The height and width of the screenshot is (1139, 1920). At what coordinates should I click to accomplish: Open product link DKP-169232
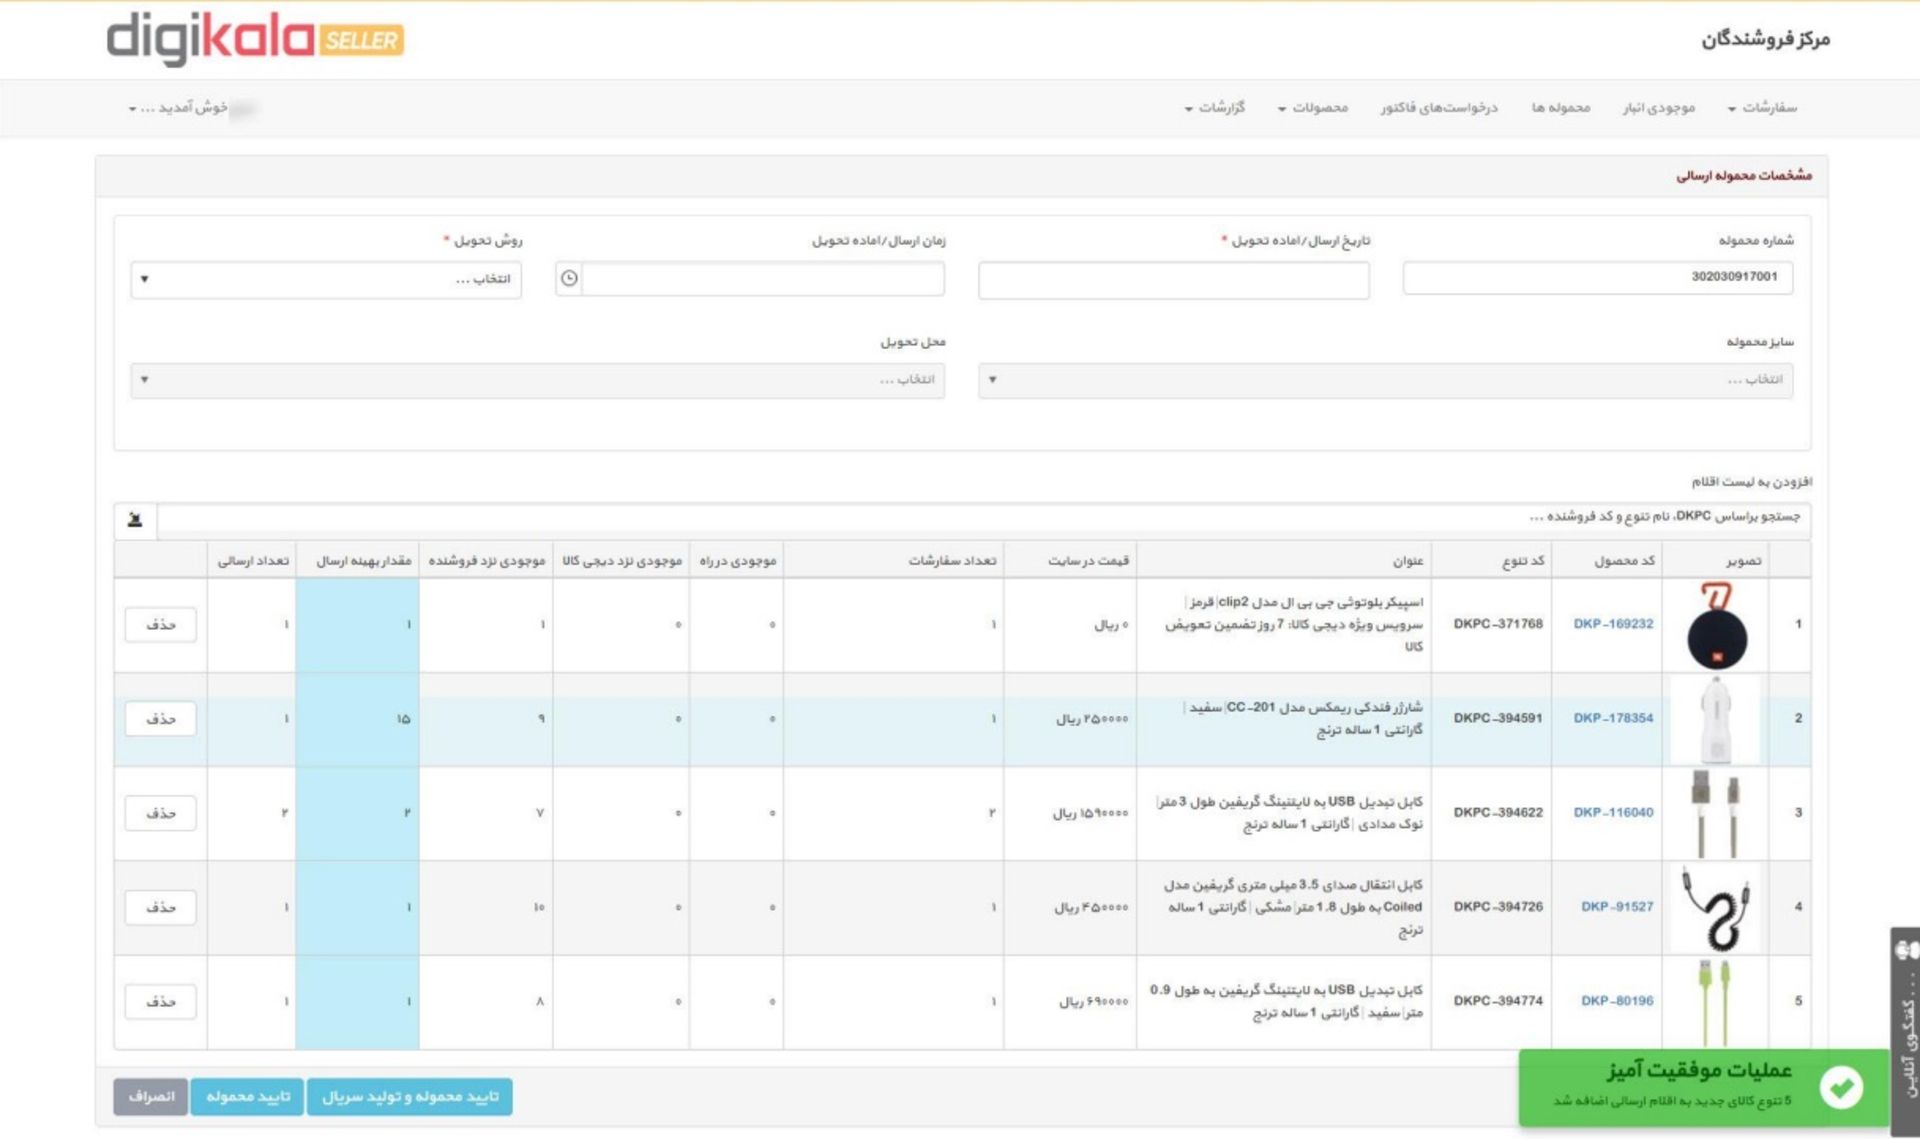click(1613, 624)
